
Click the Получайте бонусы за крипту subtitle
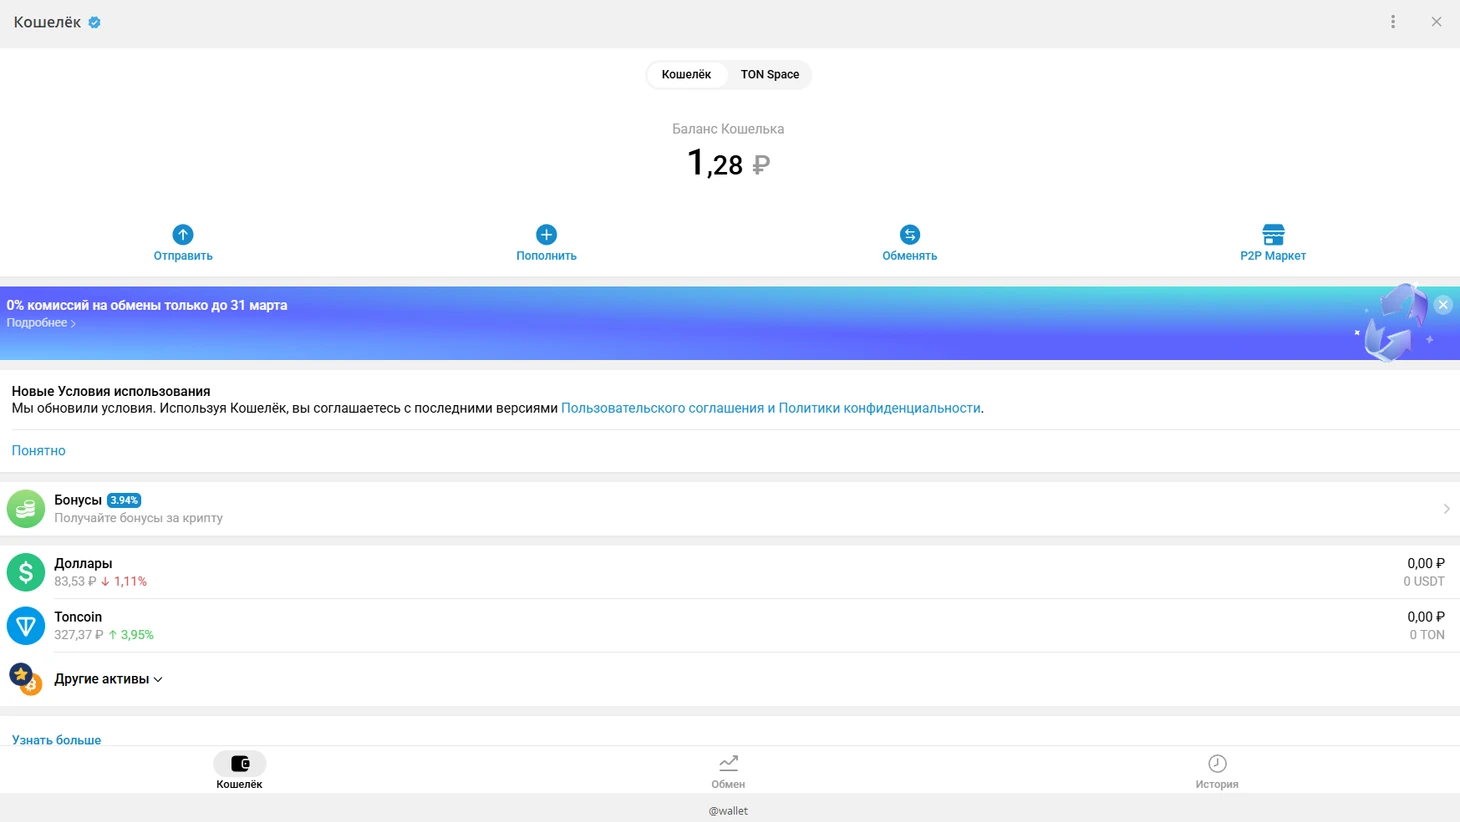point(139,518)
